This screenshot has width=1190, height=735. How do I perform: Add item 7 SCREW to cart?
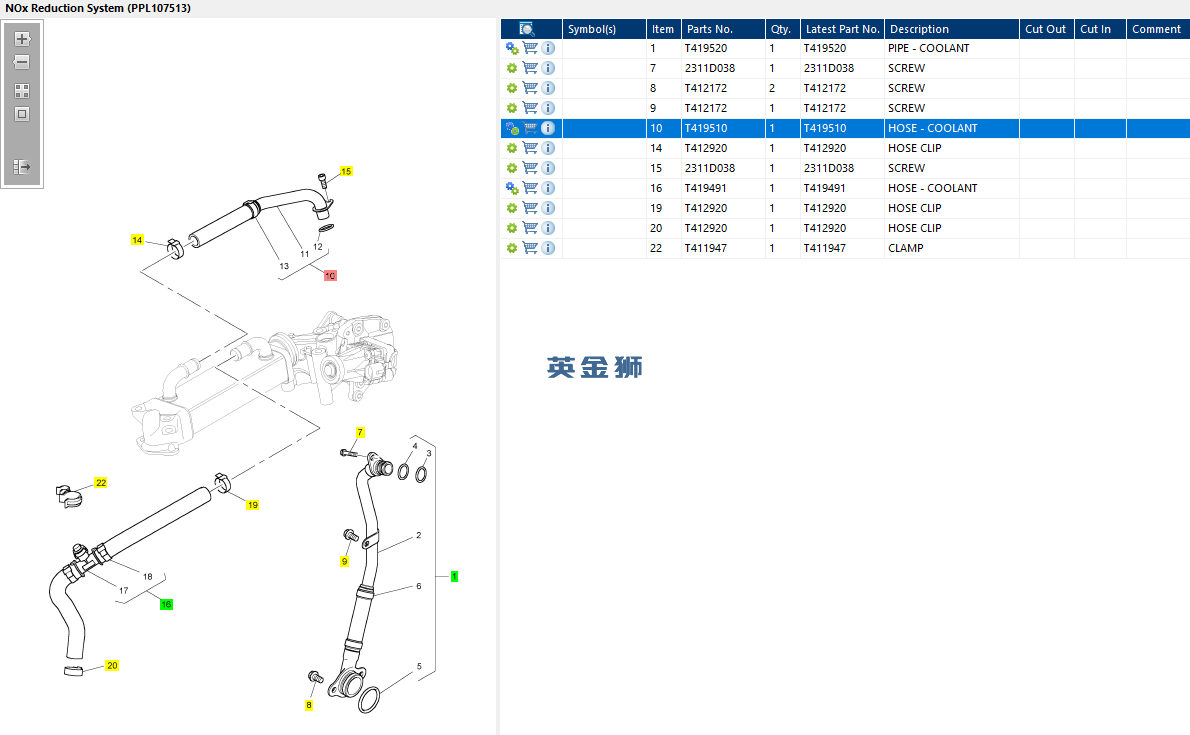pos(530,68)
